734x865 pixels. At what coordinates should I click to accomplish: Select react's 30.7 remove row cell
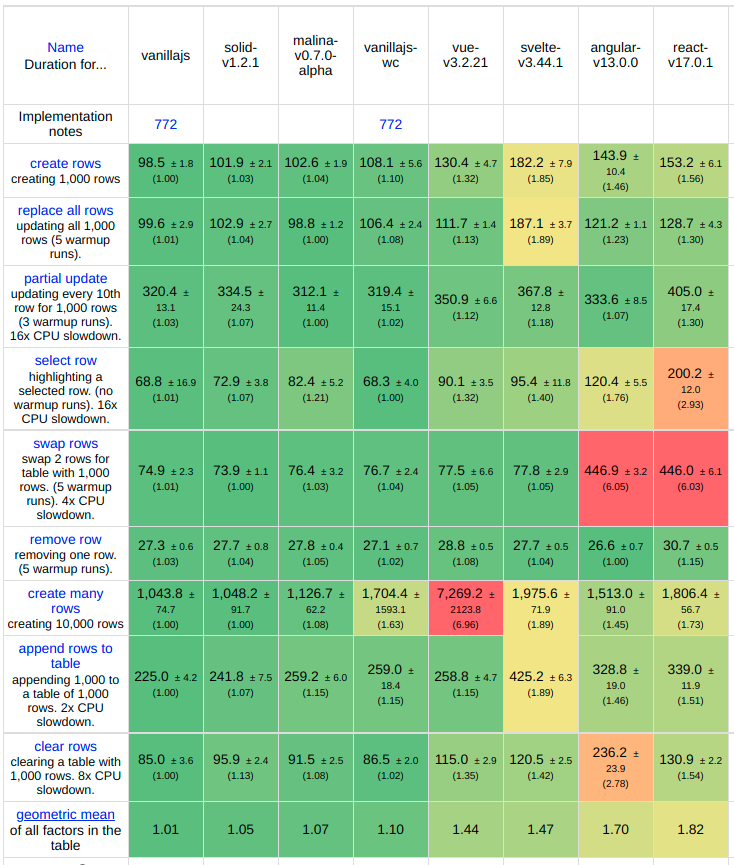pyautogui.click(x=690, y=553)
